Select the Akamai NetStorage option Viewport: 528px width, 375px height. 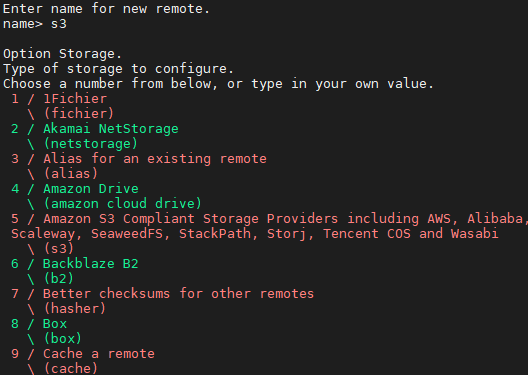tap(111, 129)
